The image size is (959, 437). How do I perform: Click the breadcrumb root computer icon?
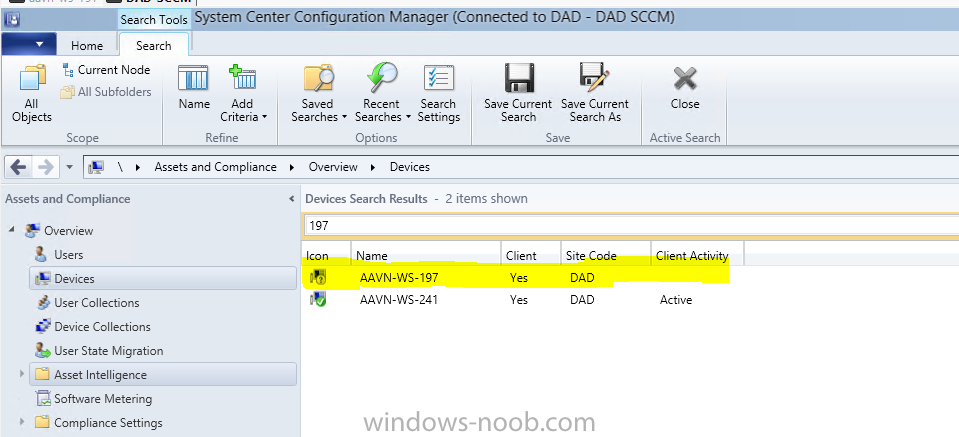[x=96, y=167]
